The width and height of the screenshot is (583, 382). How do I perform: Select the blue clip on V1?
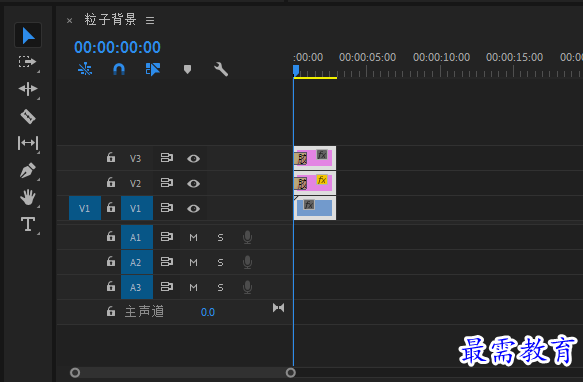(x=315, y=208)
